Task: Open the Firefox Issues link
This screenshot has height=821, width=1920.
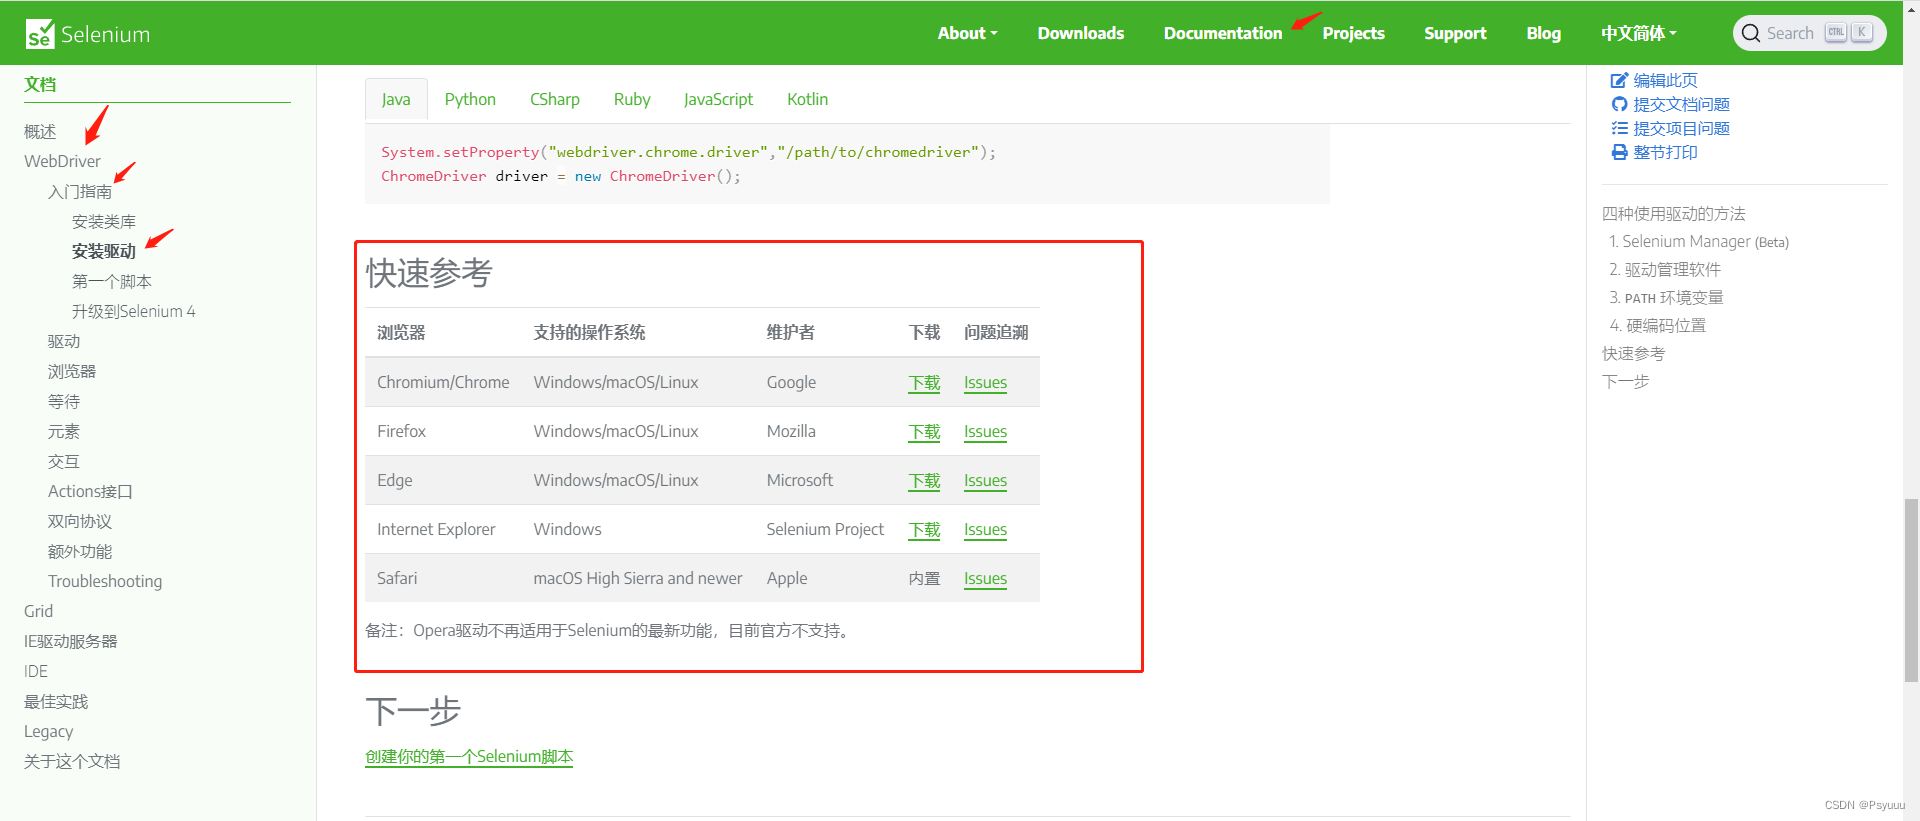Action: point(985,431)
